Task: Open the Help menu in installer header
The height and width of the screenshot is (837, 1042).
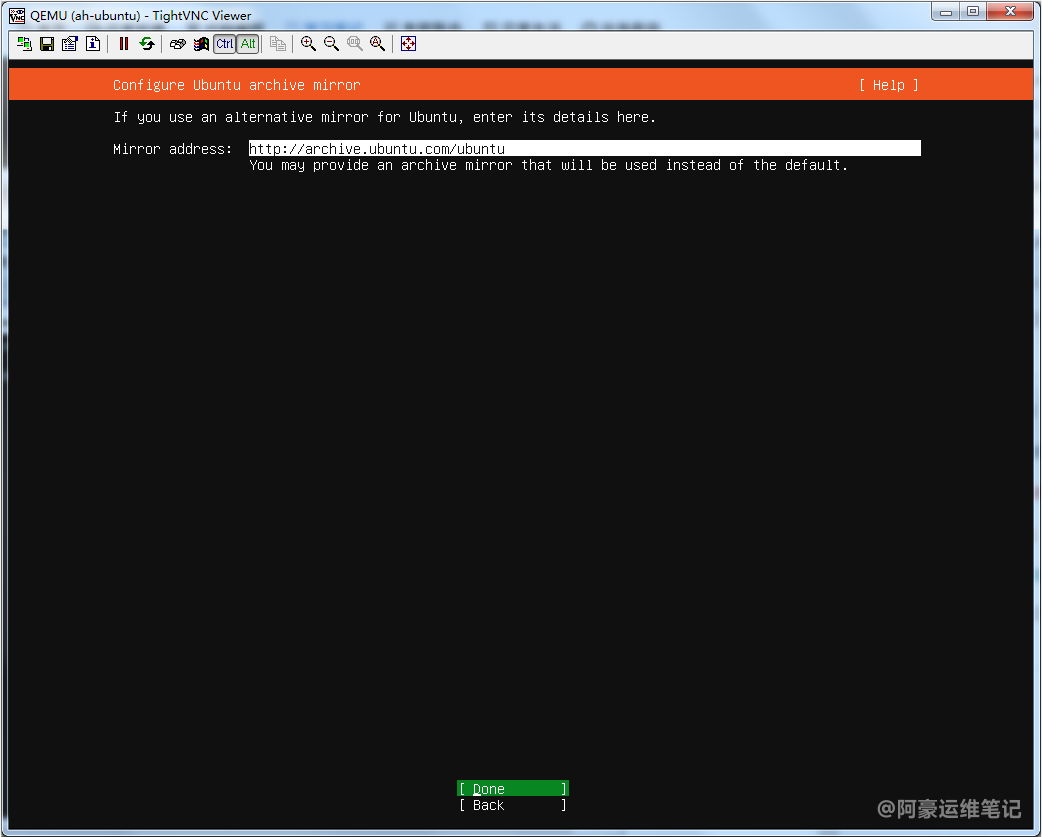Action: [x=888, y=85]
